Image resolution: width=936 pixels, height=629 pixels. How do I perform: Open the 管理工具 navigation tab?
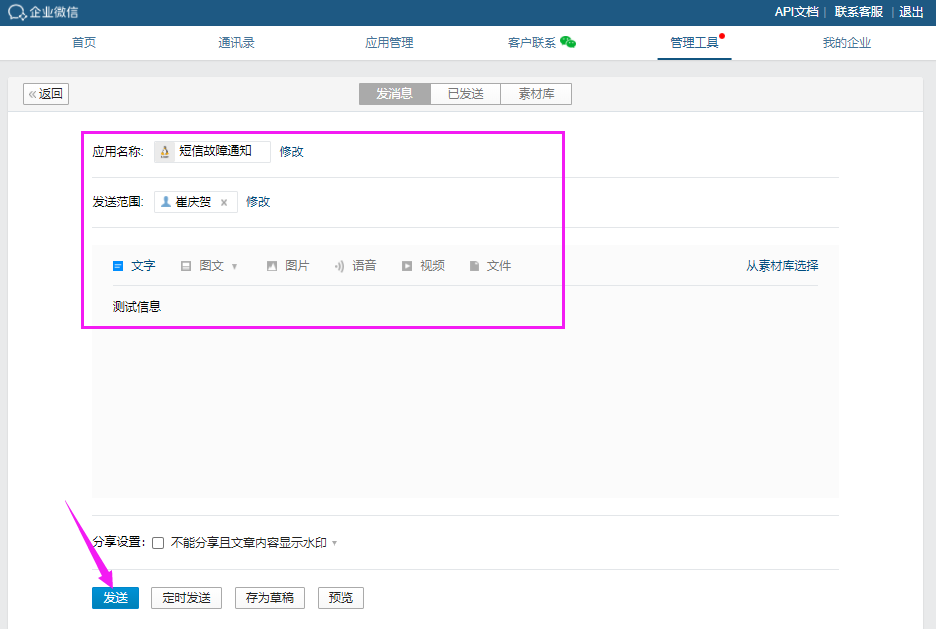tap(694, 42)
